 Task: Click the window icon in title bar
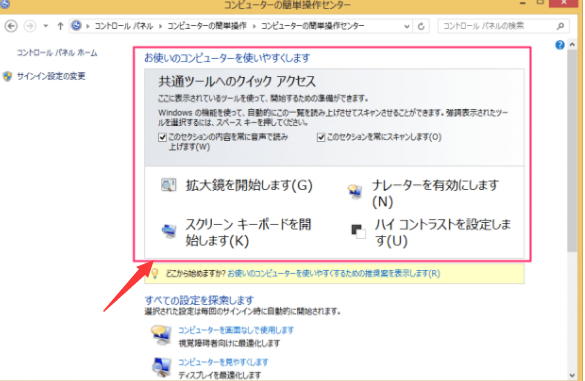point(4,4)
